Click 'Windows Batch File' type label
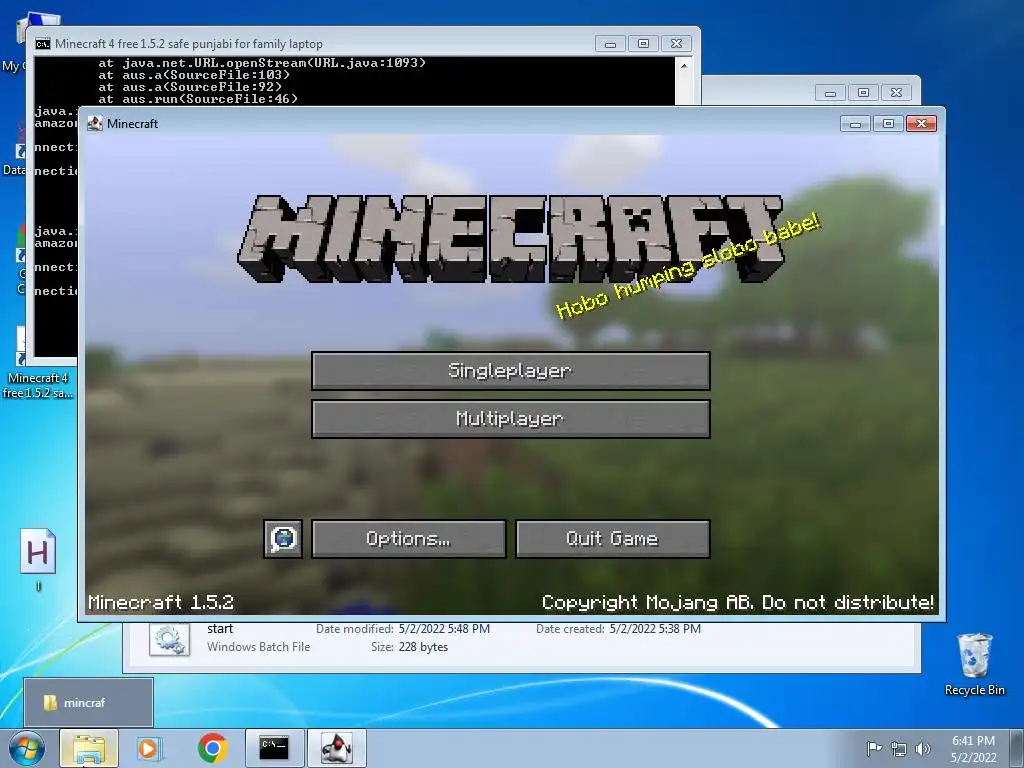1024x768 pixels. pos(259,647)
